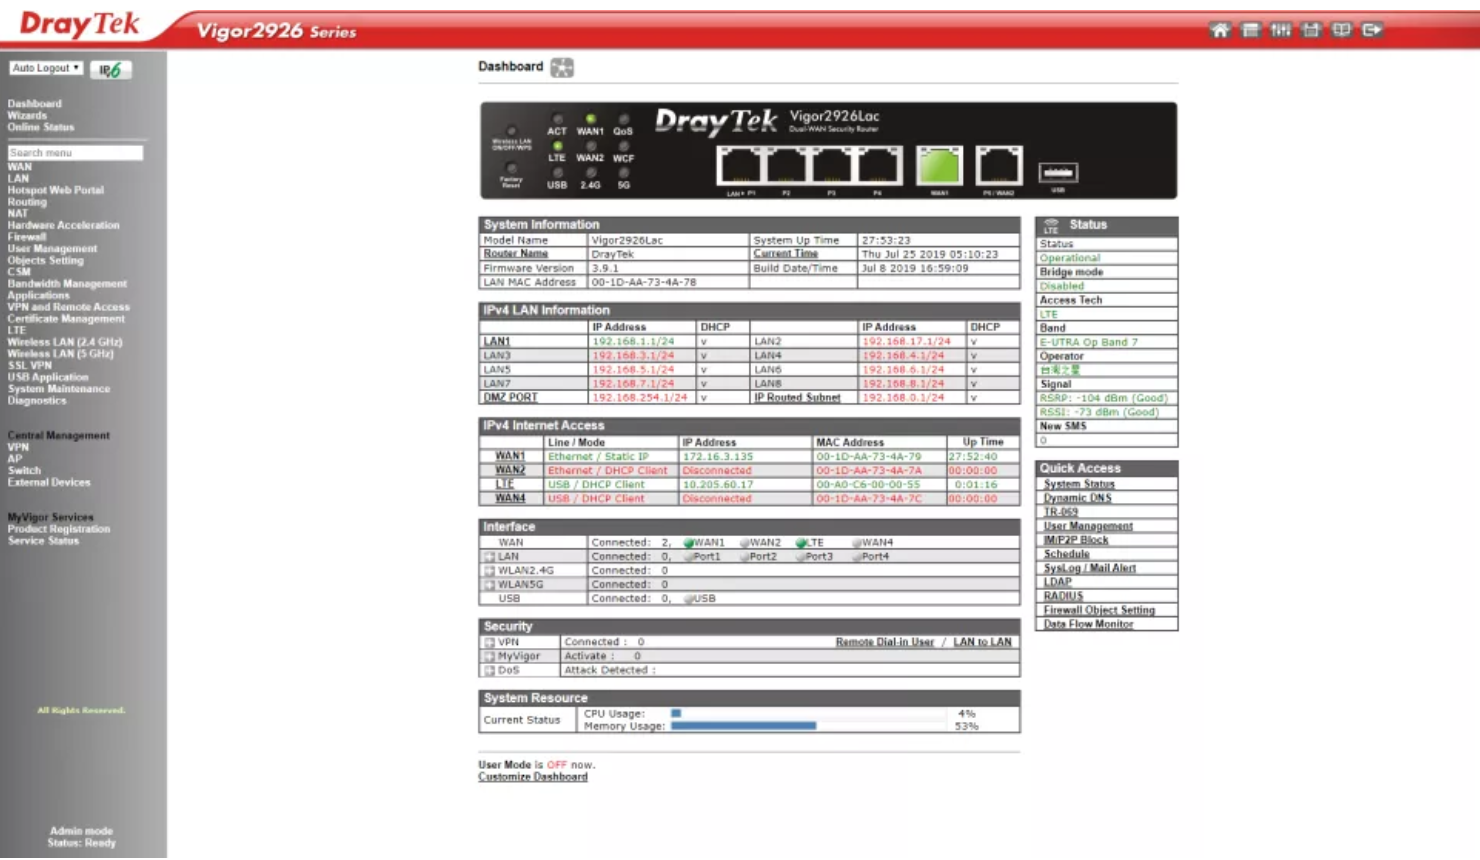Click the Remote Dial-in User link

pyautogui.click(x=885, y=642)
